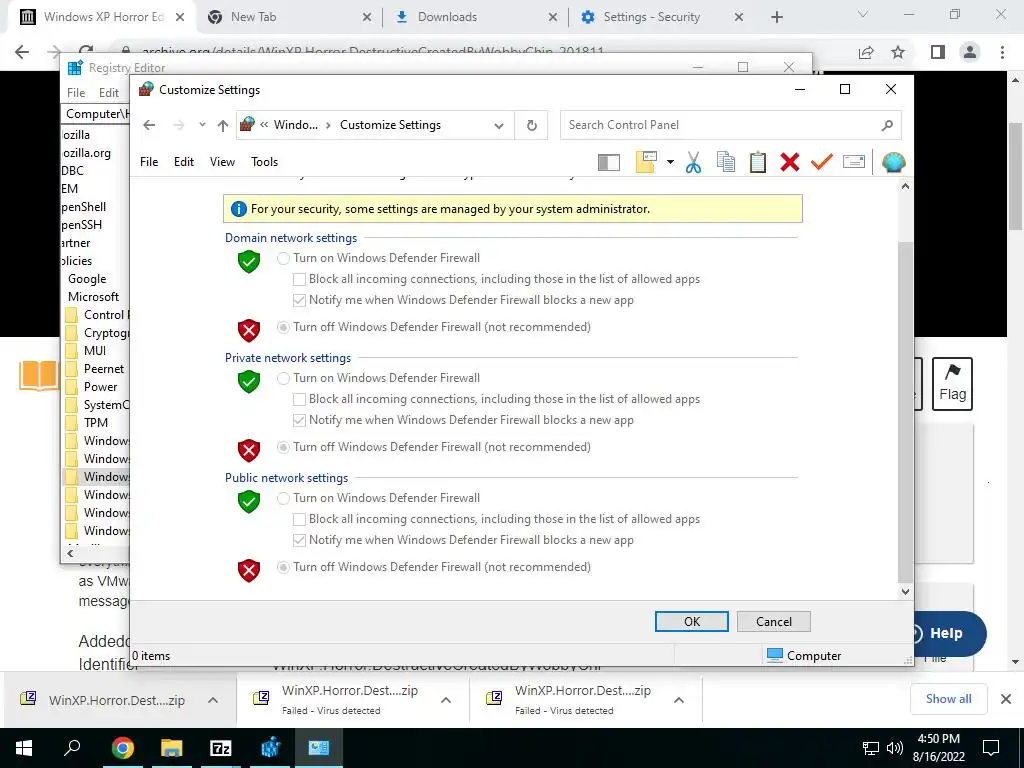Click the Share page icon in Chrome
Screen dimensions: 1024x768
click(866, 52)
